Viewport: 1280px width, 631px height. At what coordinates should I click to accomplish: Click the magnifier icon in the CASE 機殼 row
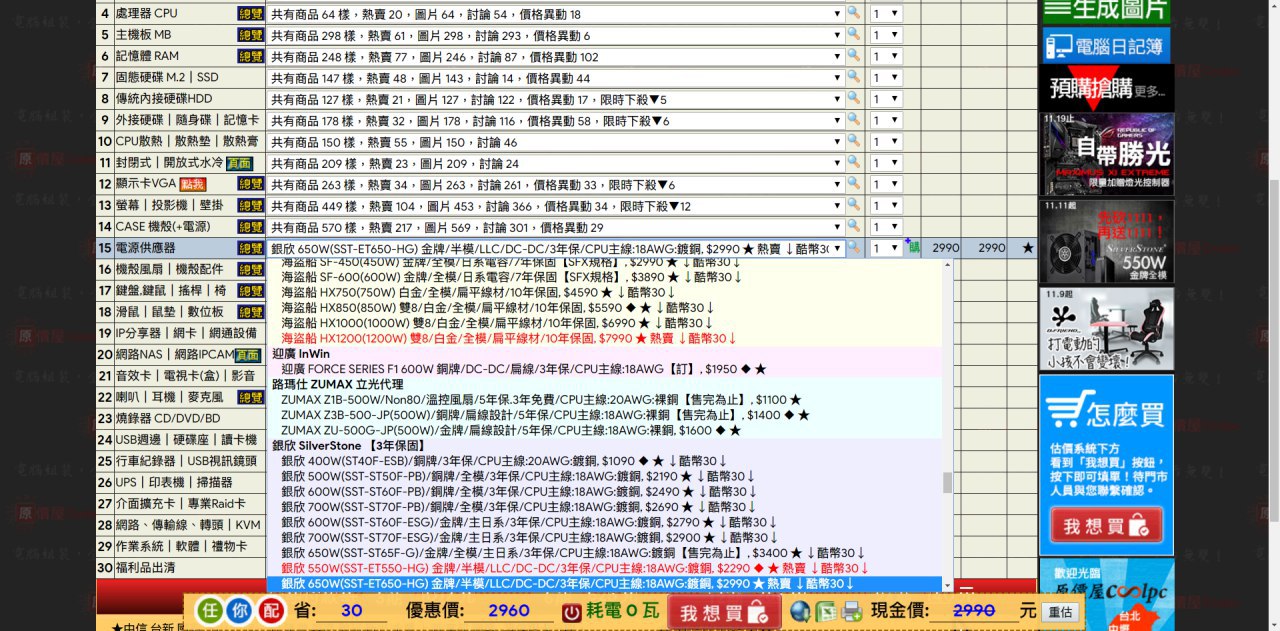853,227
